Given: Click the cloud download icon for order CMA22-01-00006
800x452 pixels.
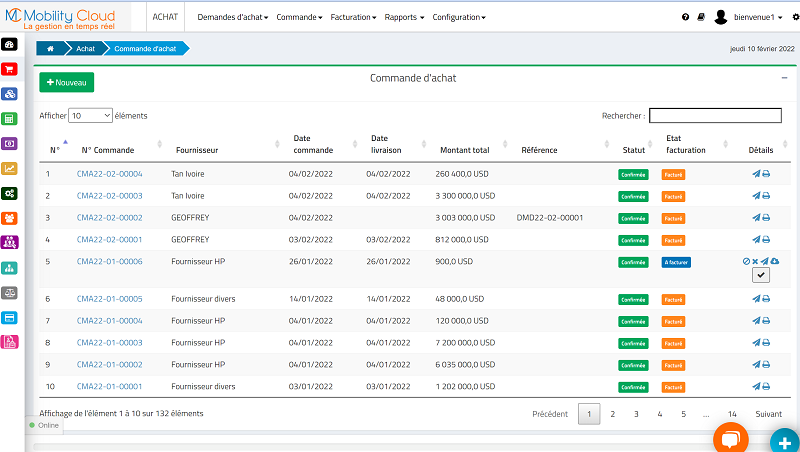Looking at the screenshot, I should click(x=775, y=261).
